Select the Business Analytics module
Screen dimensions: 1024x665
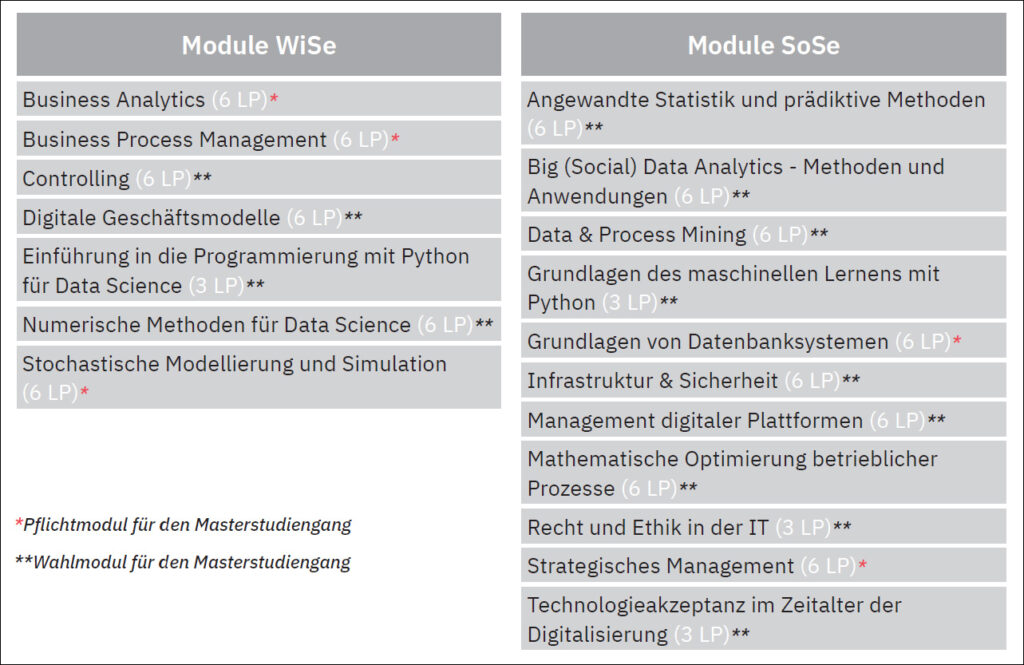click(x=259, y=99)
